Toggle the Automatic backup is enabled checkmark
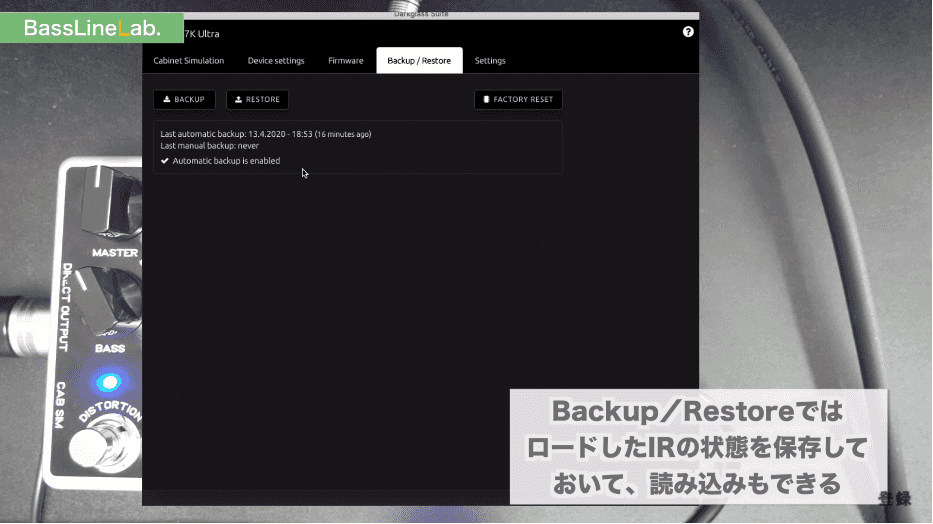933x524 pixels. tap(165, 161)
